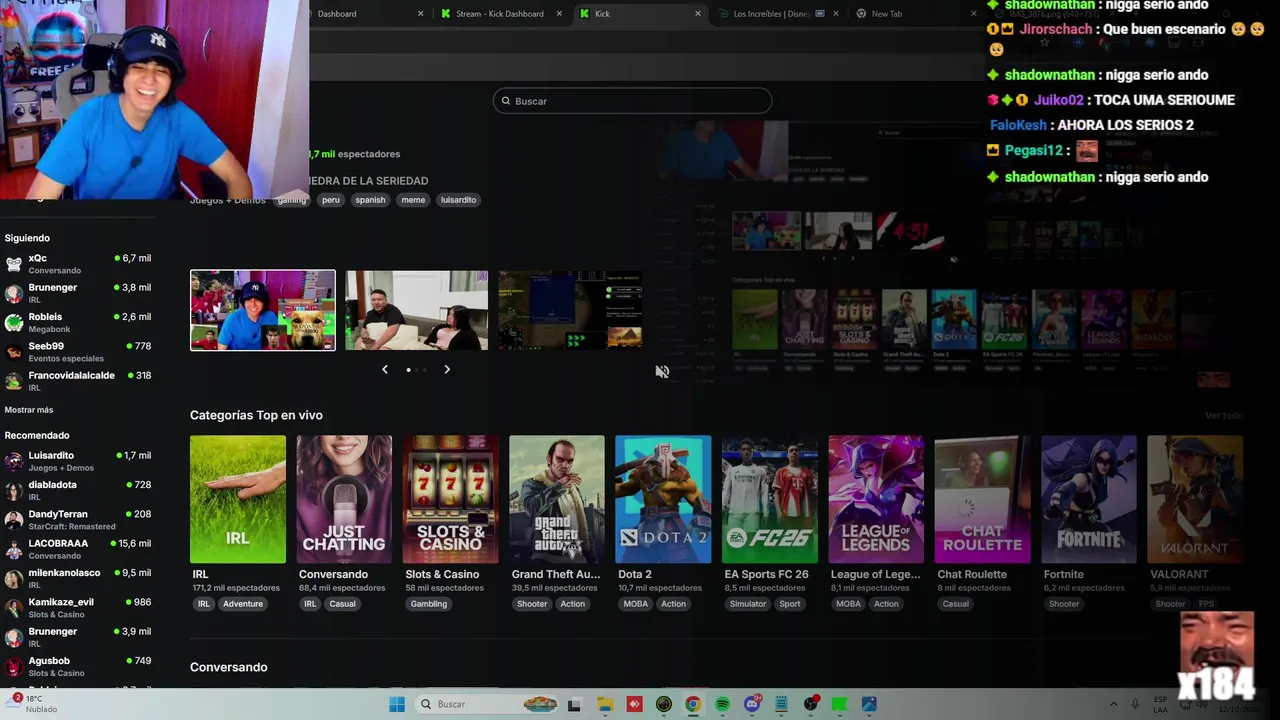Open diabladota channel in Recomendado
1280x720 pixels.
(x=78, y=490)
